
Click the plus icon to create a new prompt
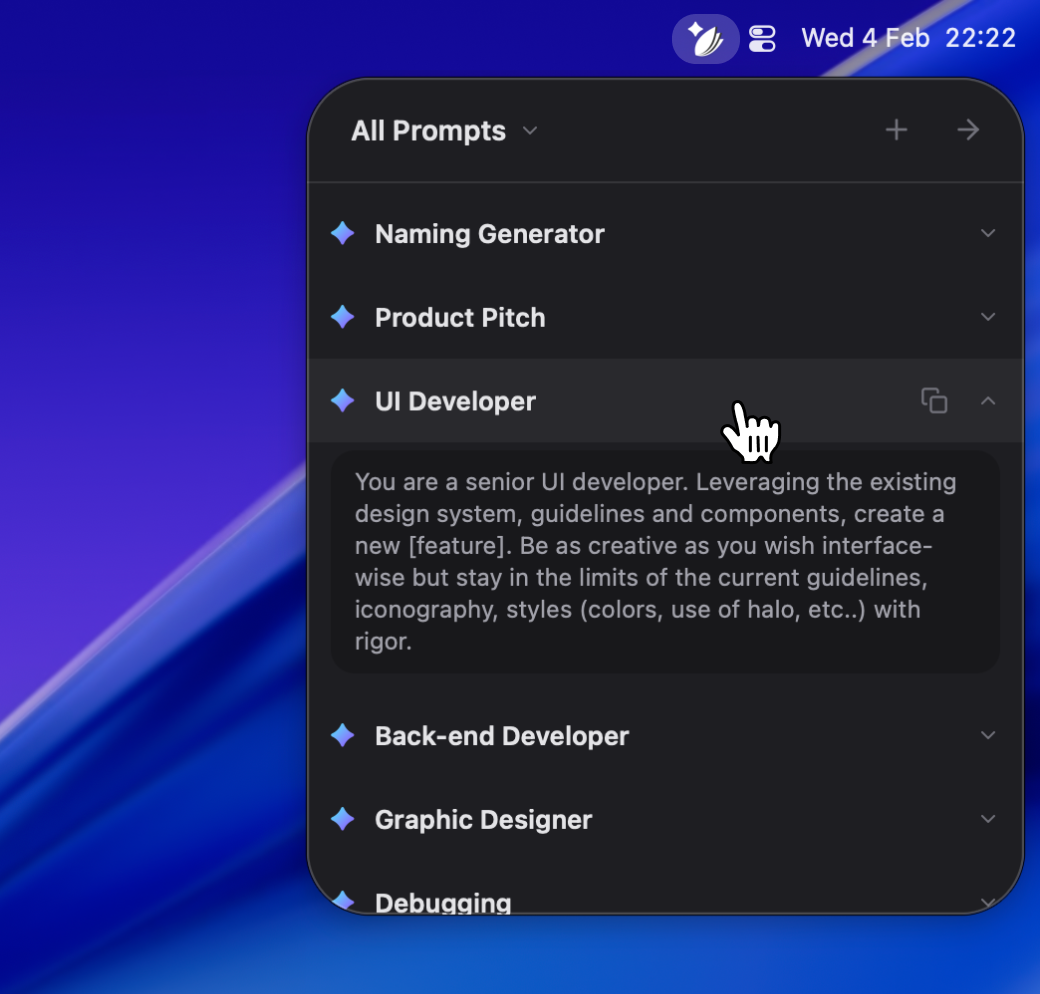coord(897,129)
